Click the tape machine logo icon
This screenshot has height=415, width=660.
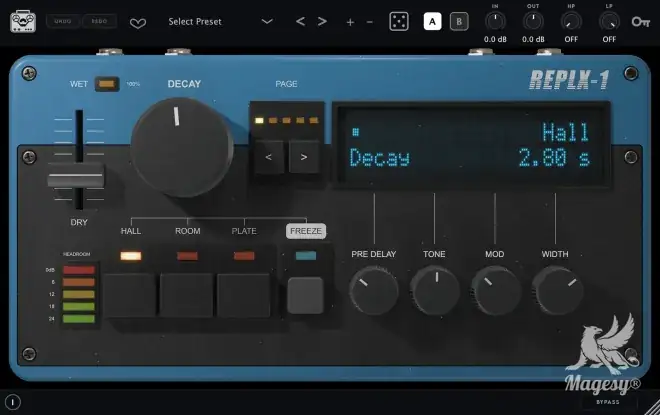coord(23,21)
